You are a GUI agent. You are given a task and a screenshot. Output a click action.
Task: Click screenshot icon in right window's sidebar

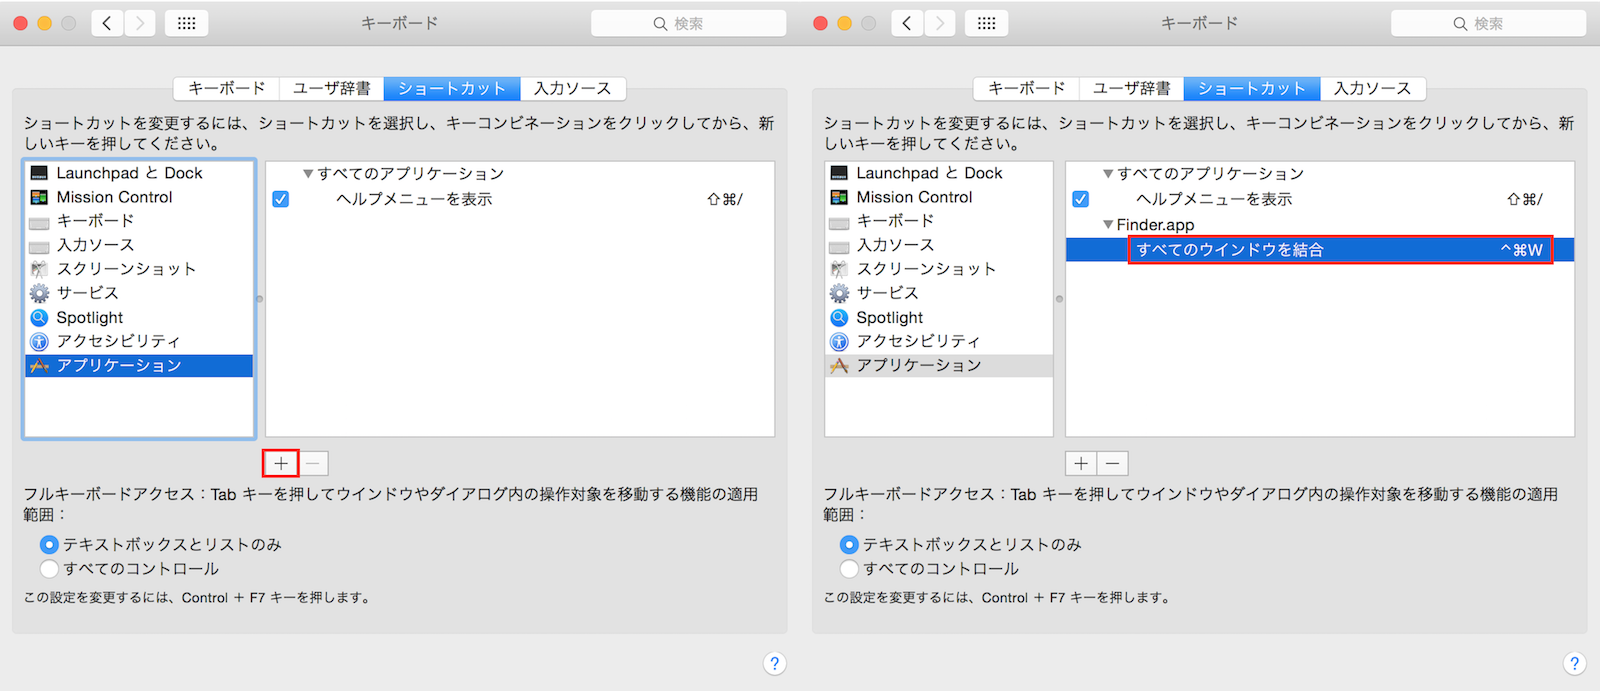point(839,269)
